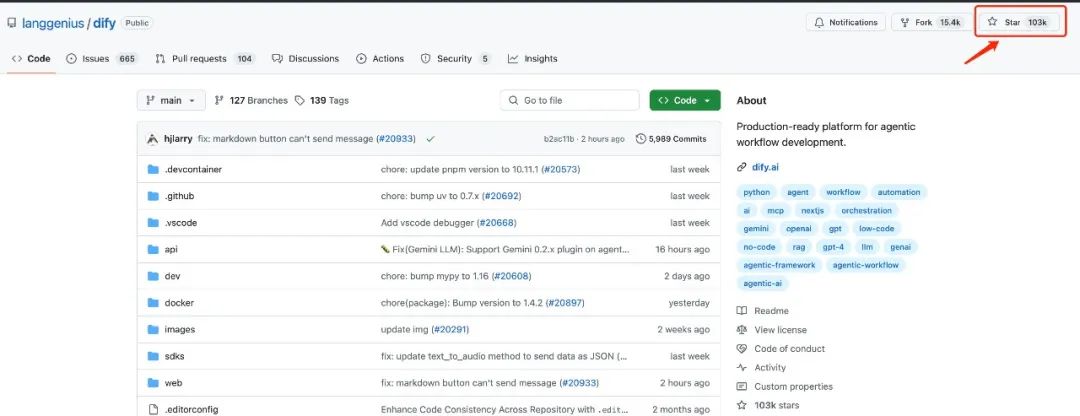This screenshot has height=416, width=1080.
Task: Click the Go to file search field
Action: click(x=570, y=101)
